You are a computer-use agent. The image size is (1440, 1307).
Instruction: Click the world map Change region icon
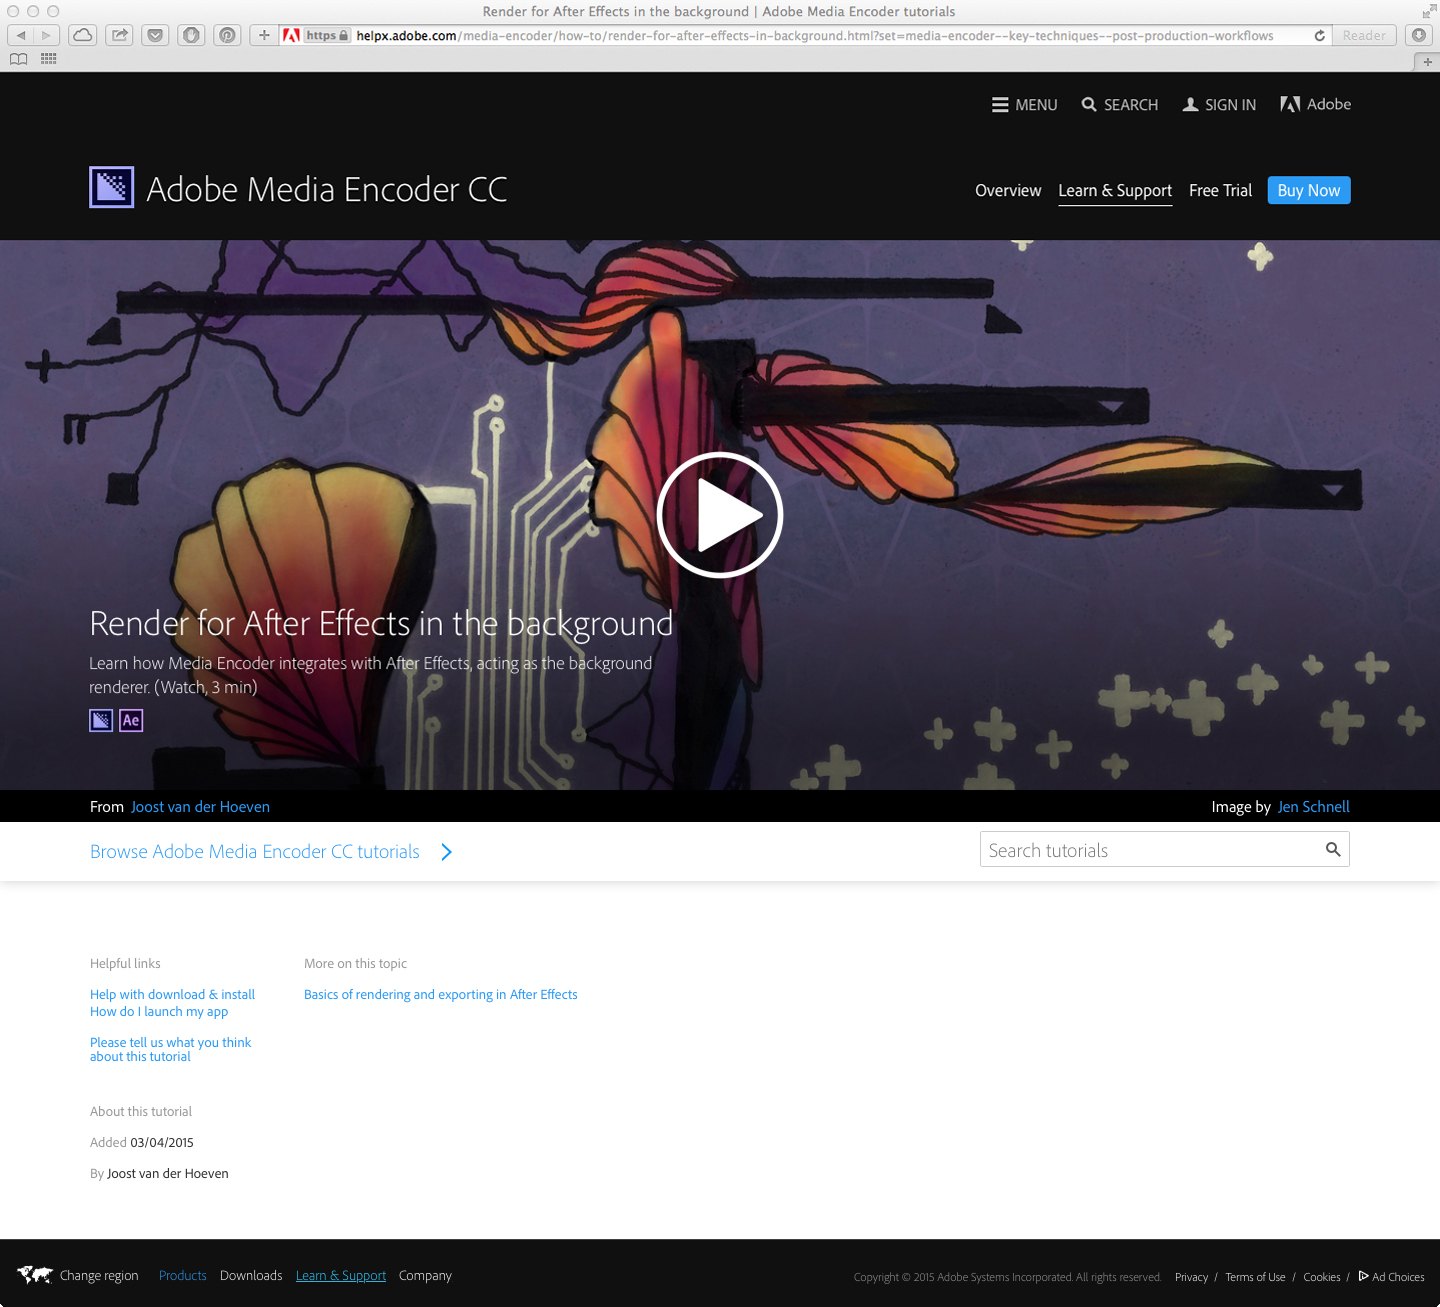pos(35,1275)
